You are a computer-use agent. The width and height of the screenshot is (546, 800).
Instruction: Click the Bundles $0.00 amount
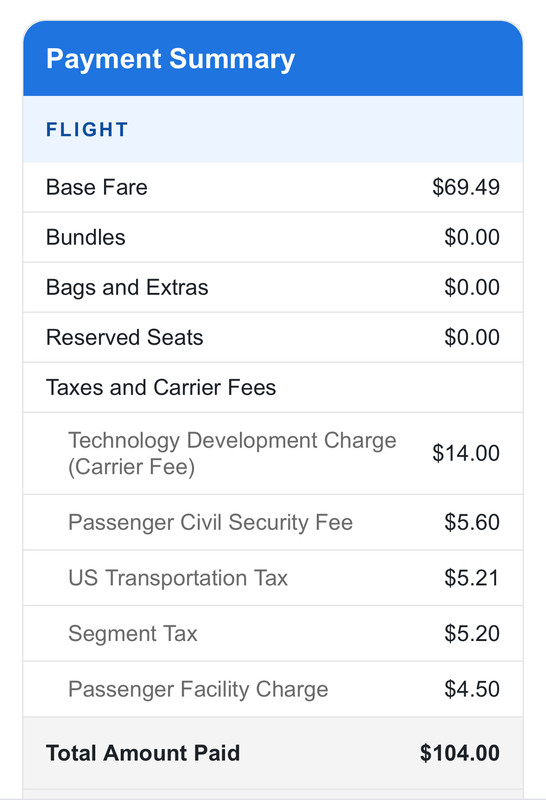[472, 237]
